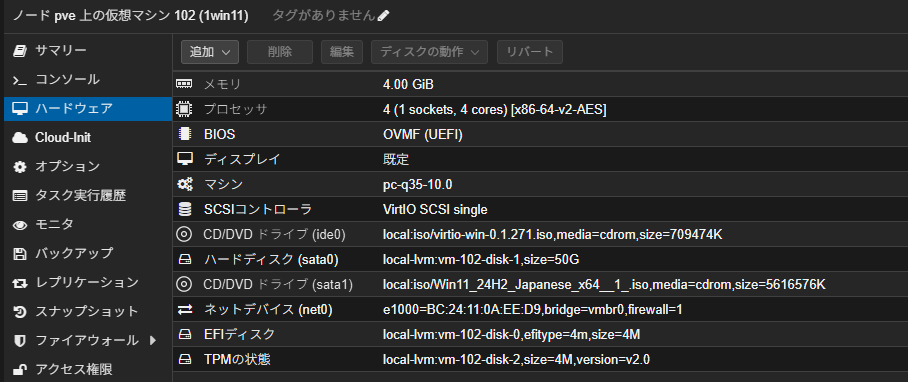Click the sata0 hard disk drive icon

tap(184, 259)
